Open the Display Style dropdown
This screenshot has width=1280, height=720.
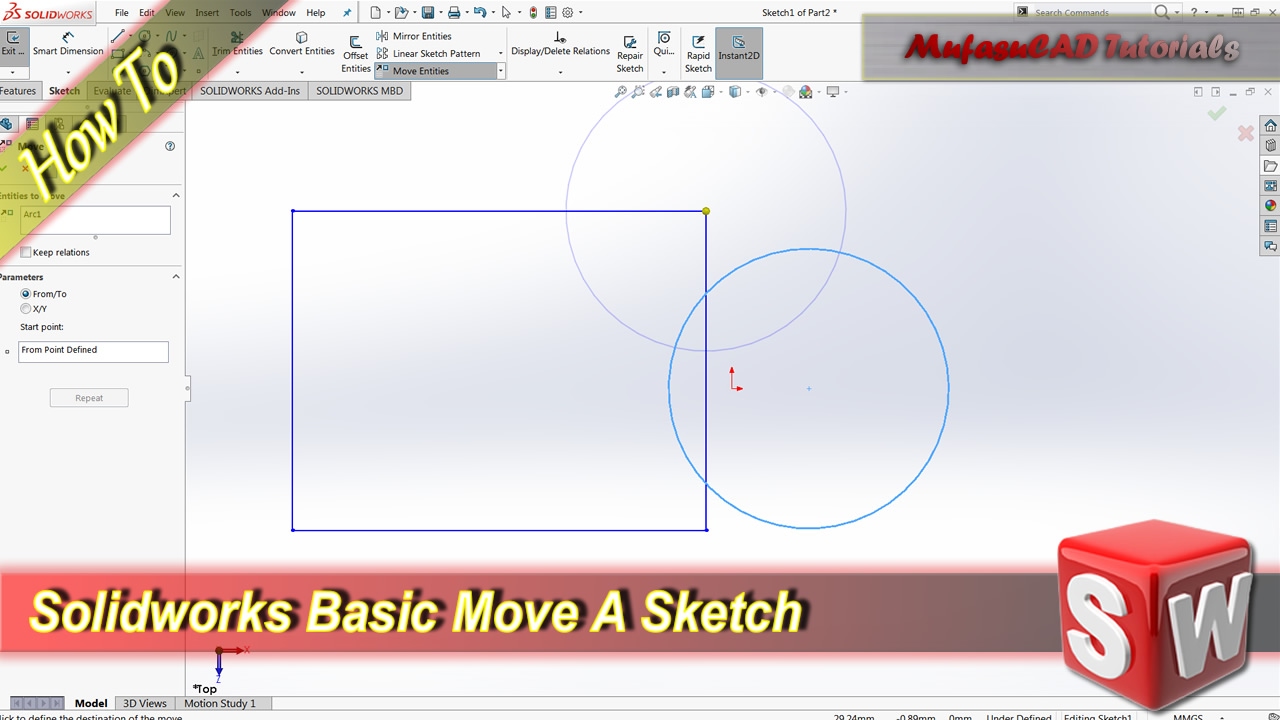click(x=746, y=91)
